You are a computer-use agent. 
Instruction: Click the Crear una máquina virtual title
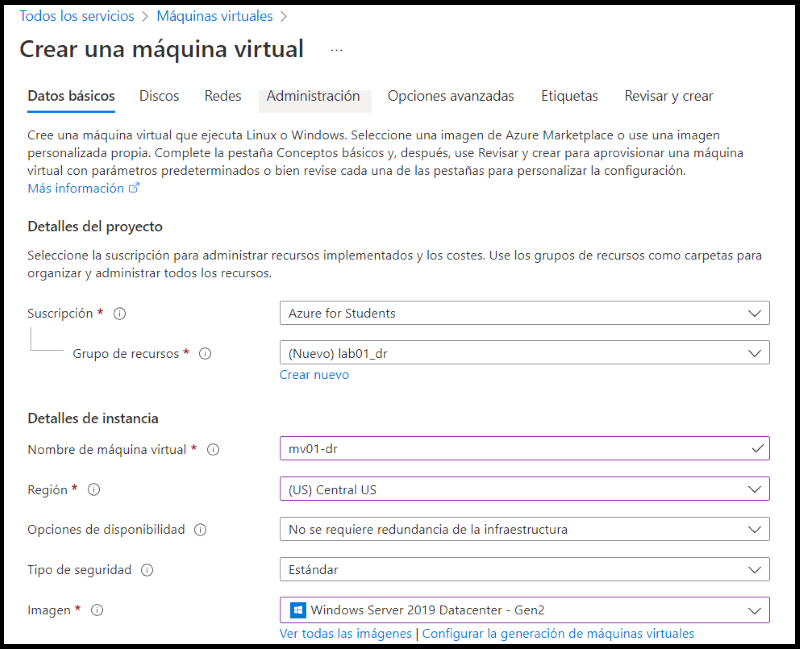tap(161, 49)
